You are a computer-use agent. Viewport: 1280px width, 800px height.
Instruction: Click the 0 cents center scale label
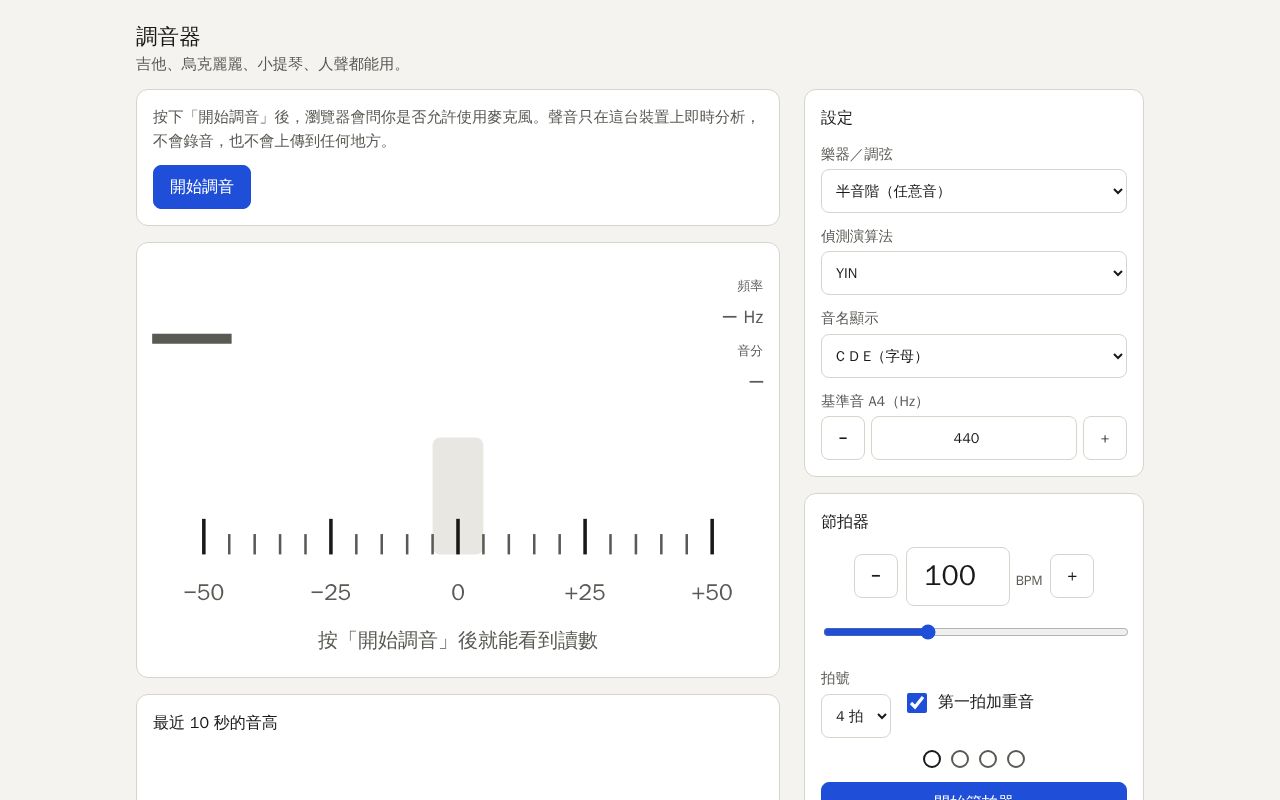458,593
